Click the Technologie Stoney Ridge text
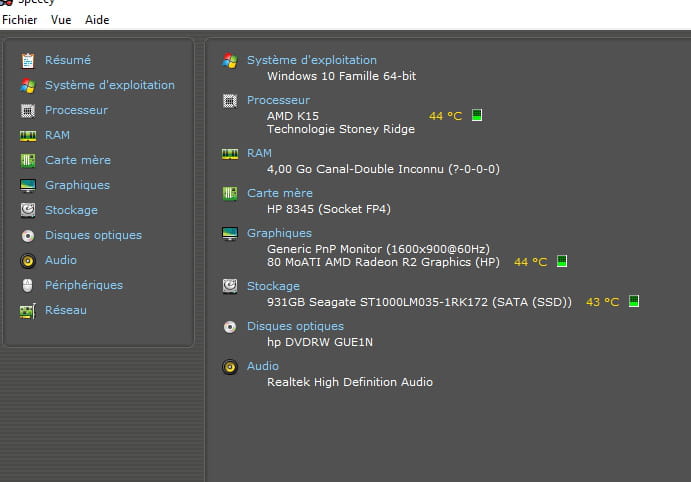This screenshot has height=482, width=691. point(341,129)
